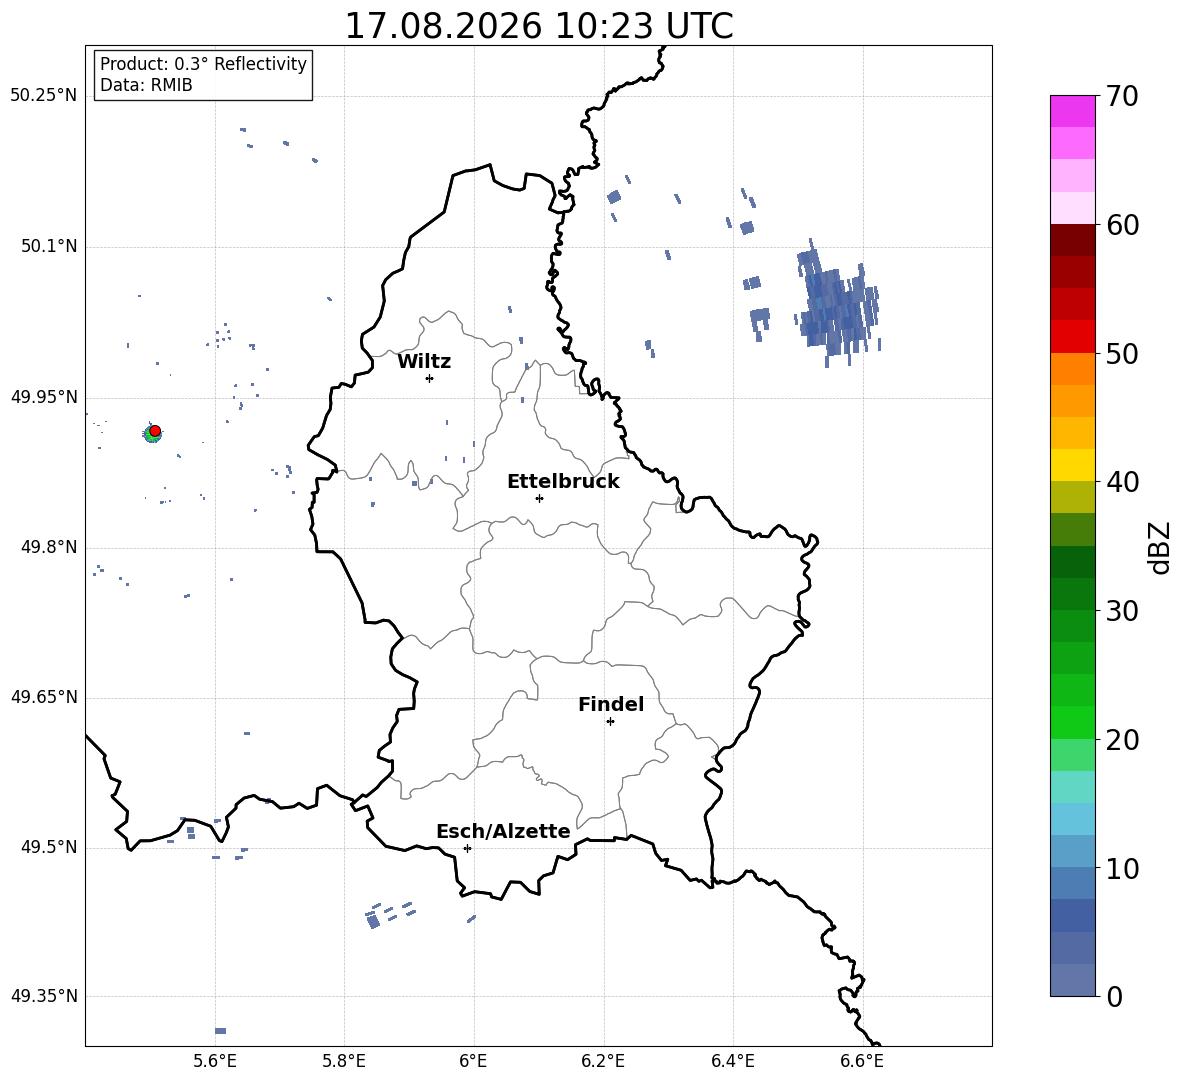1184x1081 pixels.
Task: Click the dBZ colorbar axis label
Action: click(x=1161, y=547)
